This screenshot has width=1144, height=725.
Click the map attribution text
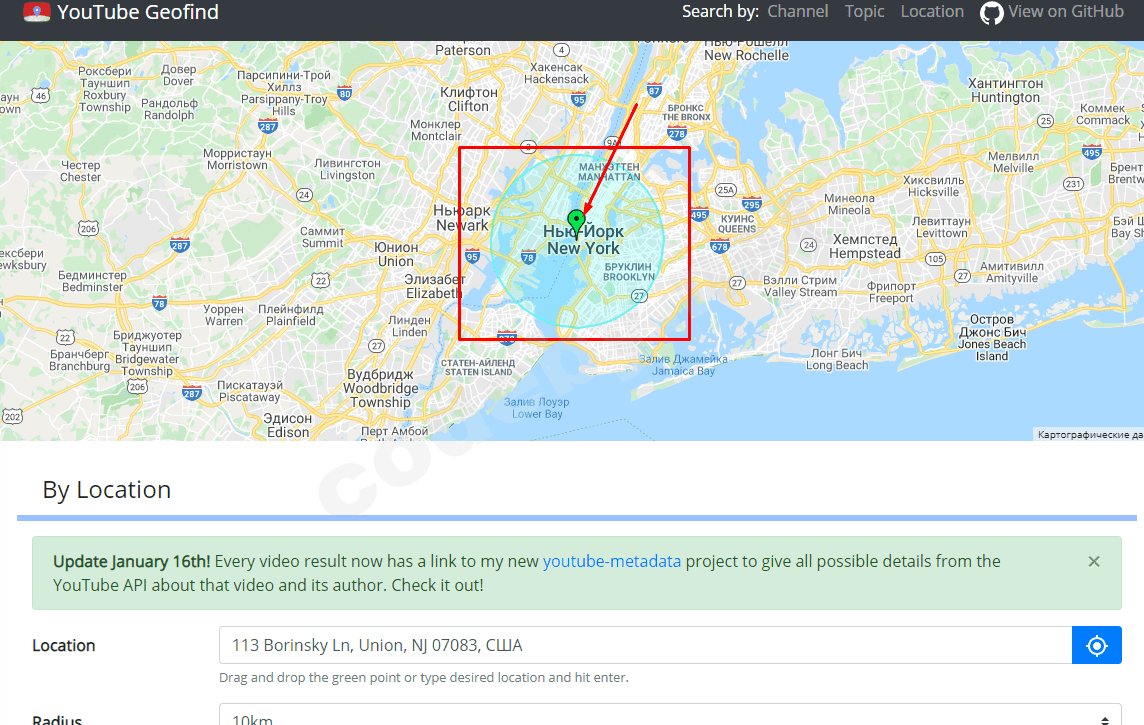pyautogui.click(x=1089, y=435)
